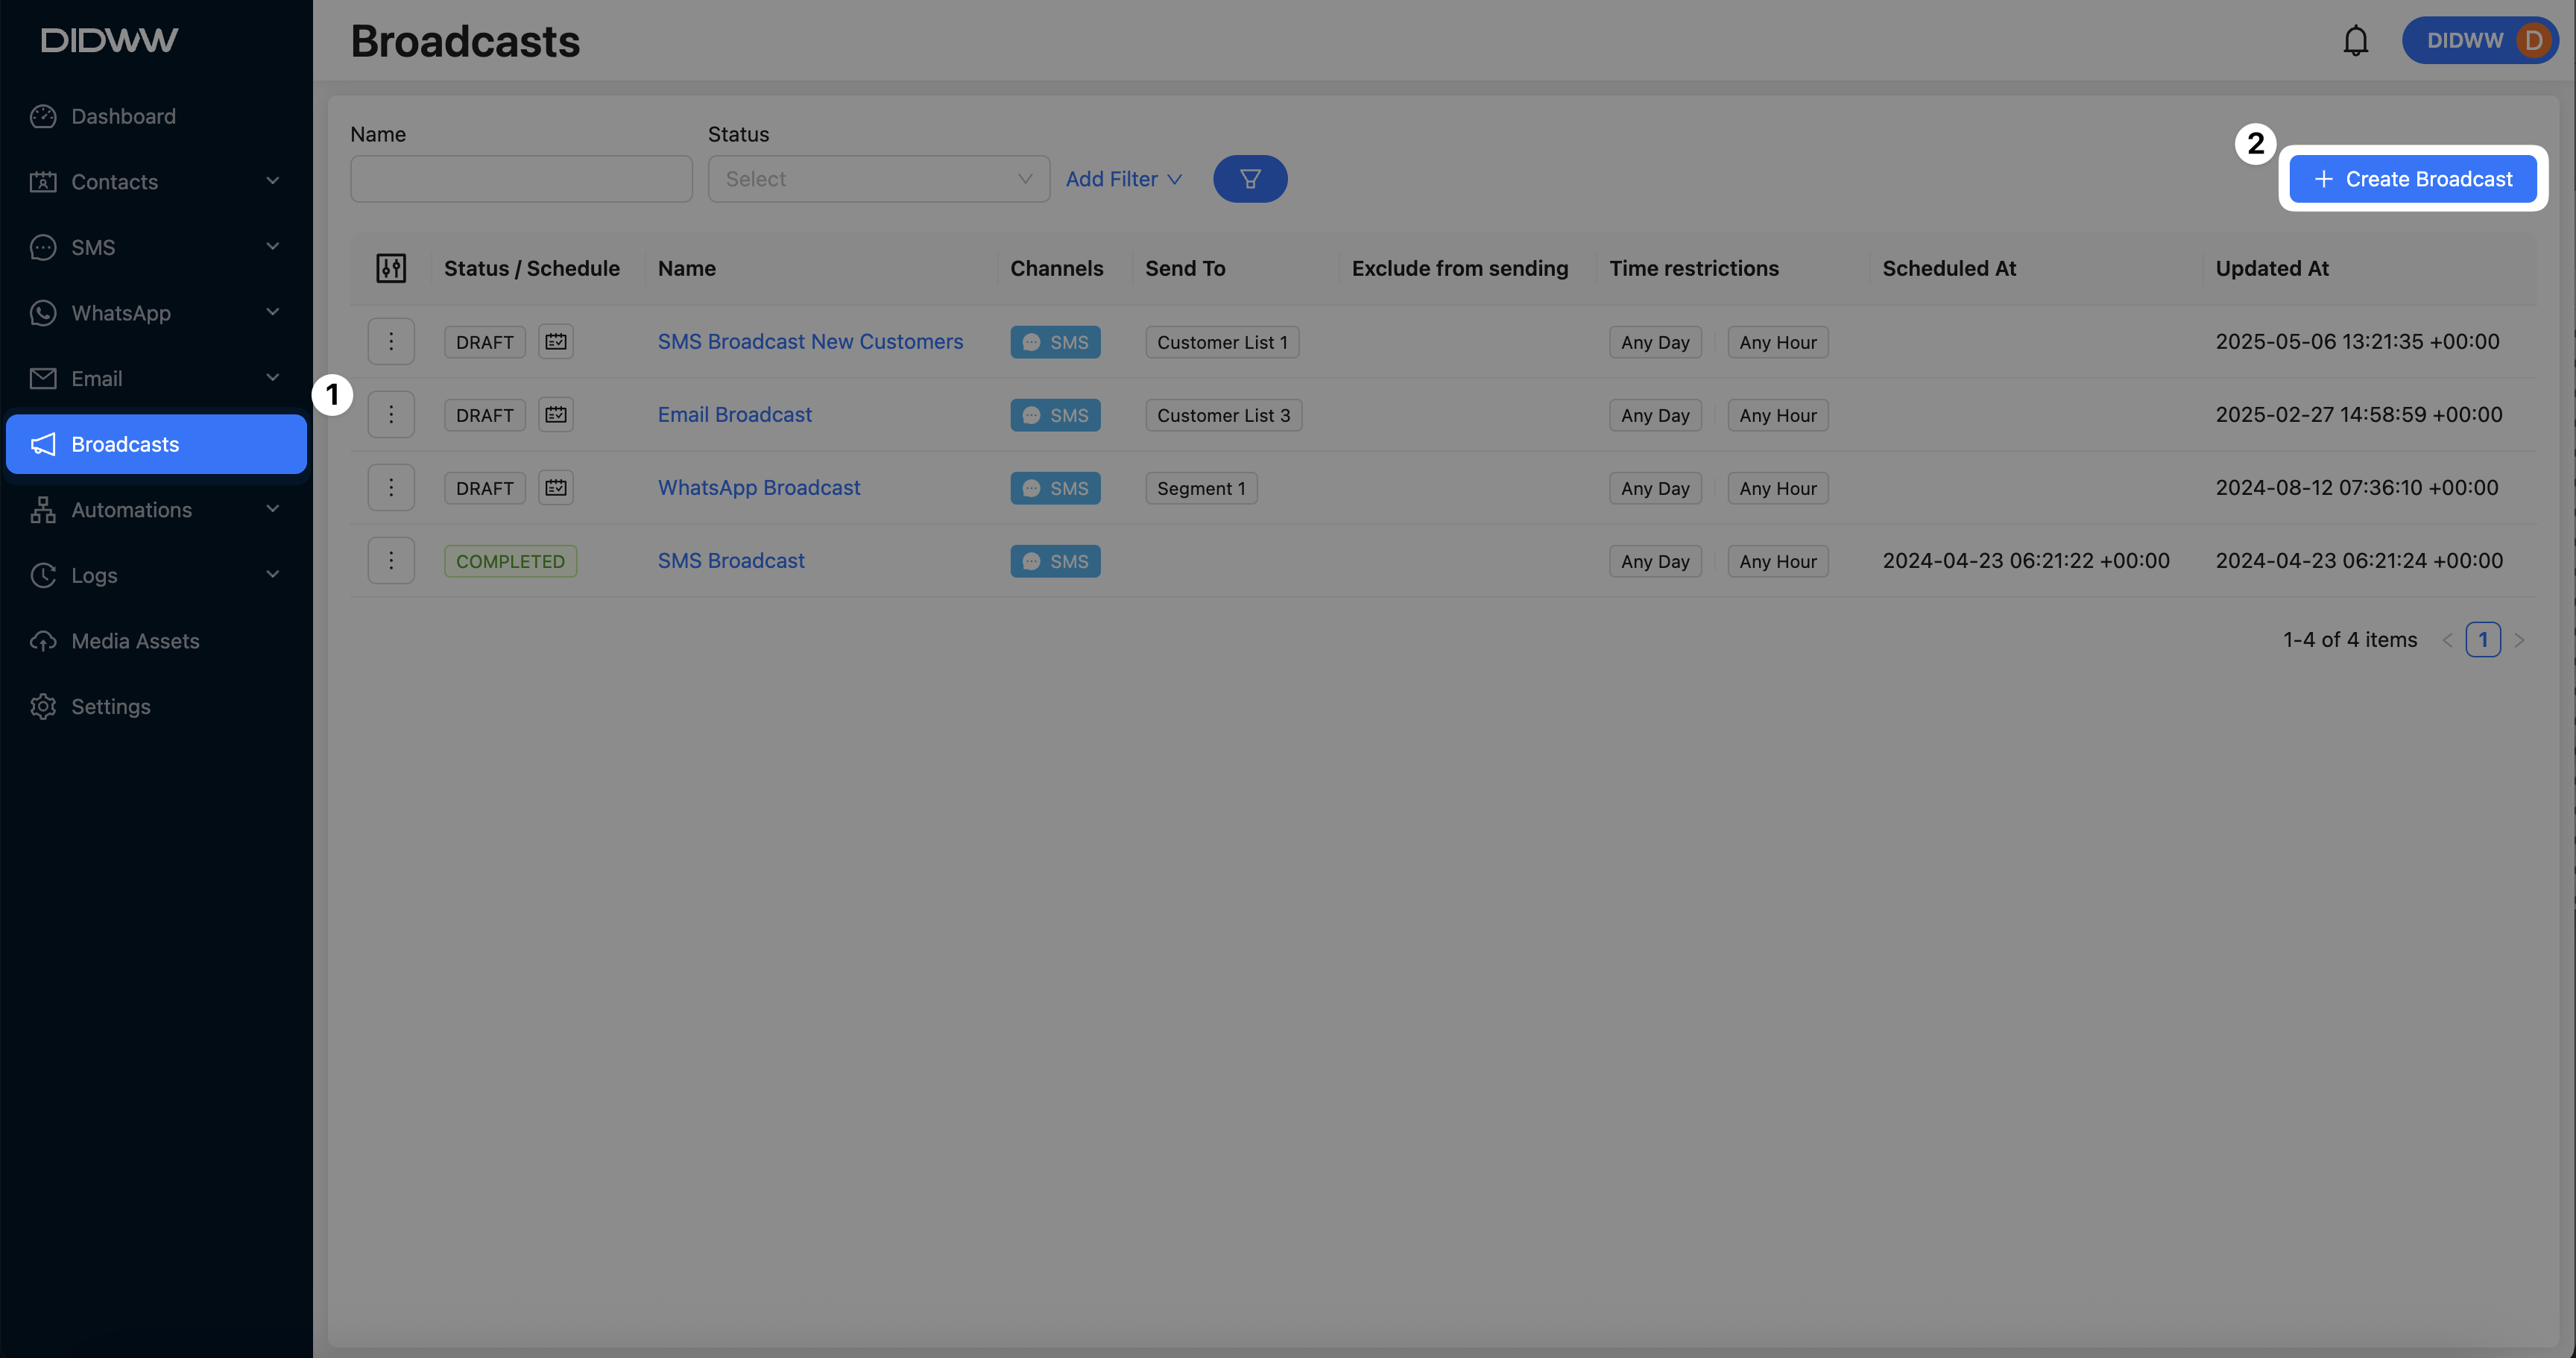Viewport: 2576px width, 1358px height.
Task: Click the schedule calendar icon for SMS Broadcast New Customers
Action: coord(555,342)
